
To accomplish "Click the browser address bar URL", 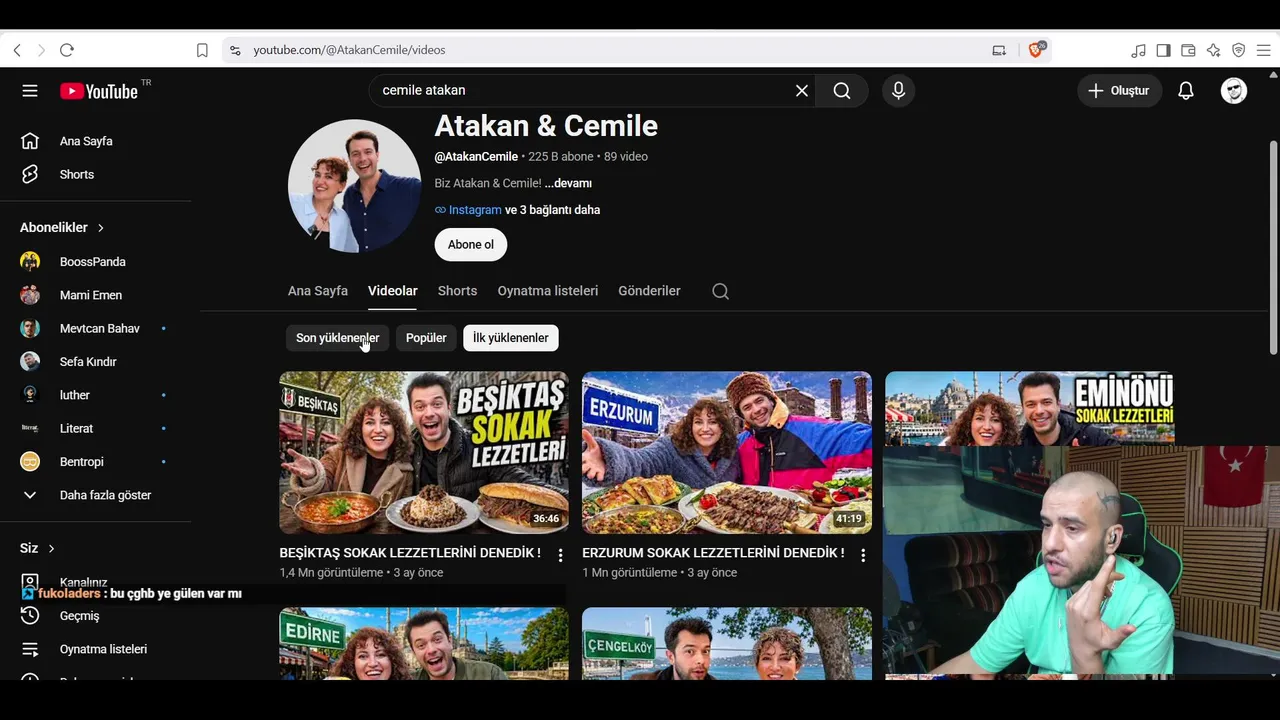I will [349, 50].
